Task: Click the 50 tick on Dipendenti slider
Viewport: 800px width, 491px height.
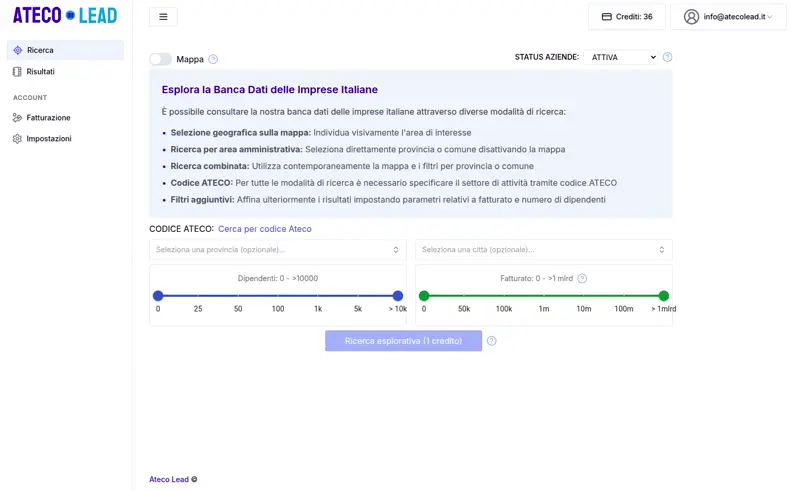Action: [238, 309]
